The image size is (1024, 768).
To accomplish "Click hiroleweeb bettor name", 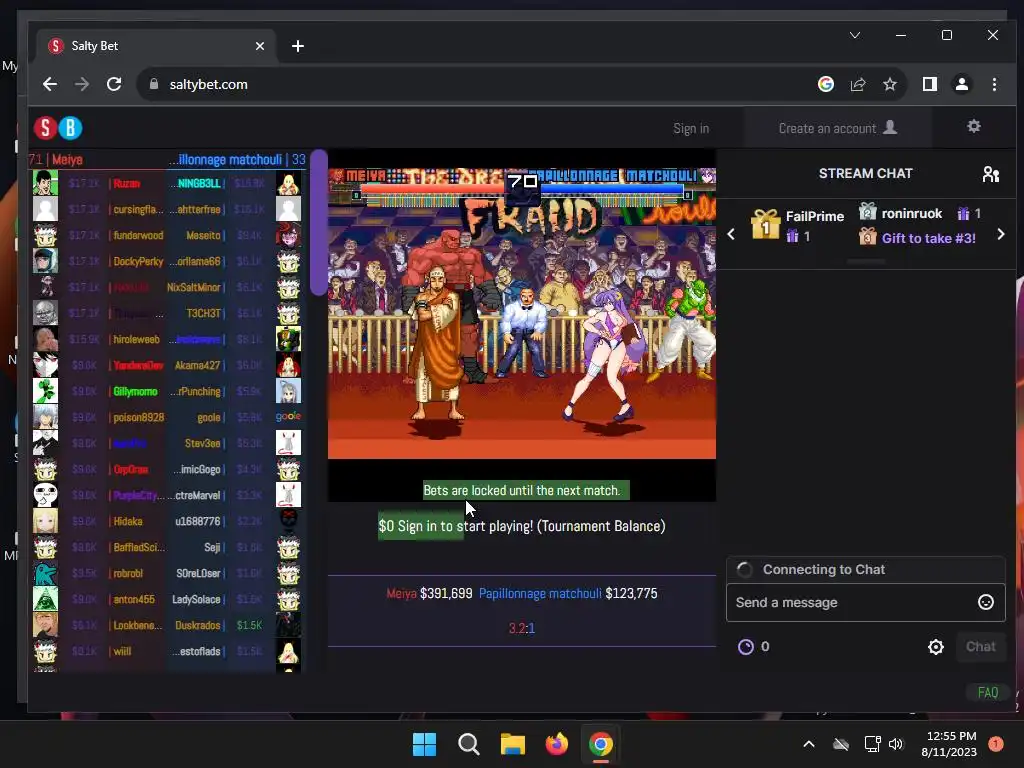I will (x=136, y=340).
